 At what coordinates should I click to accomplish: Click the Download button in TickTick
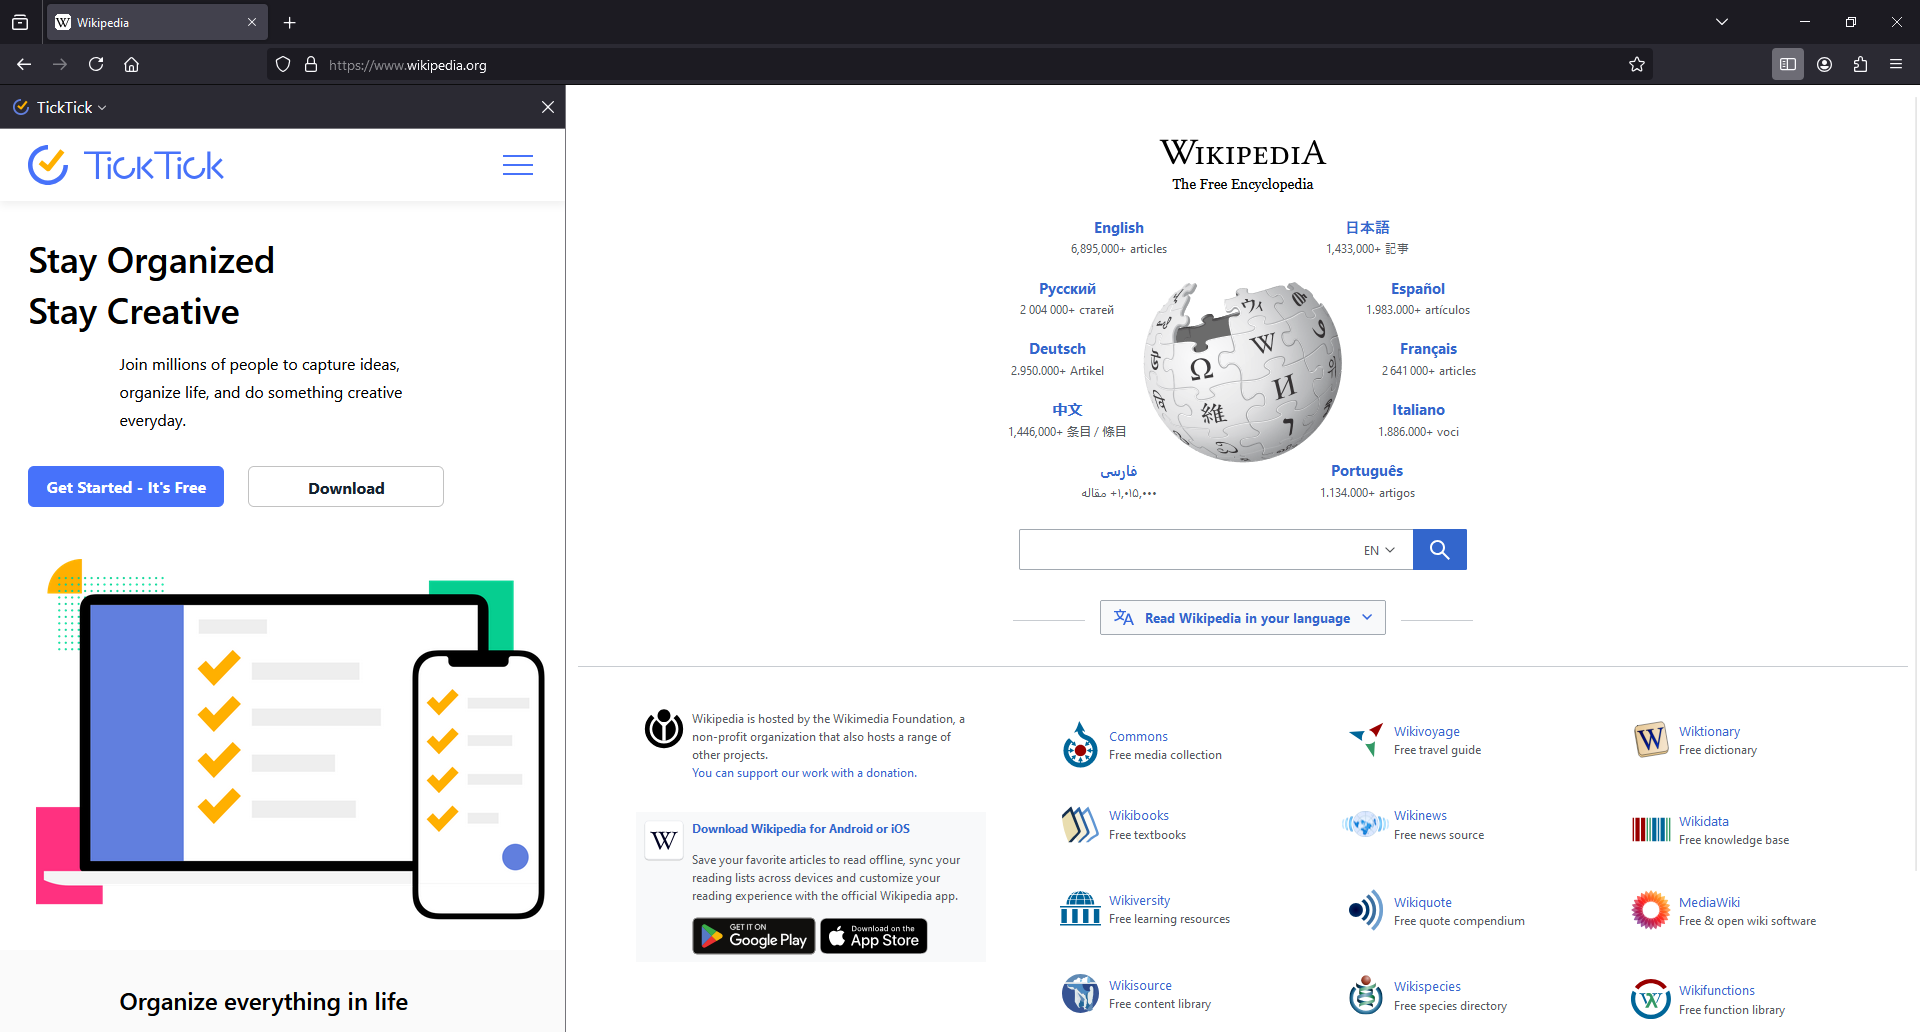[x=346, y=487]
